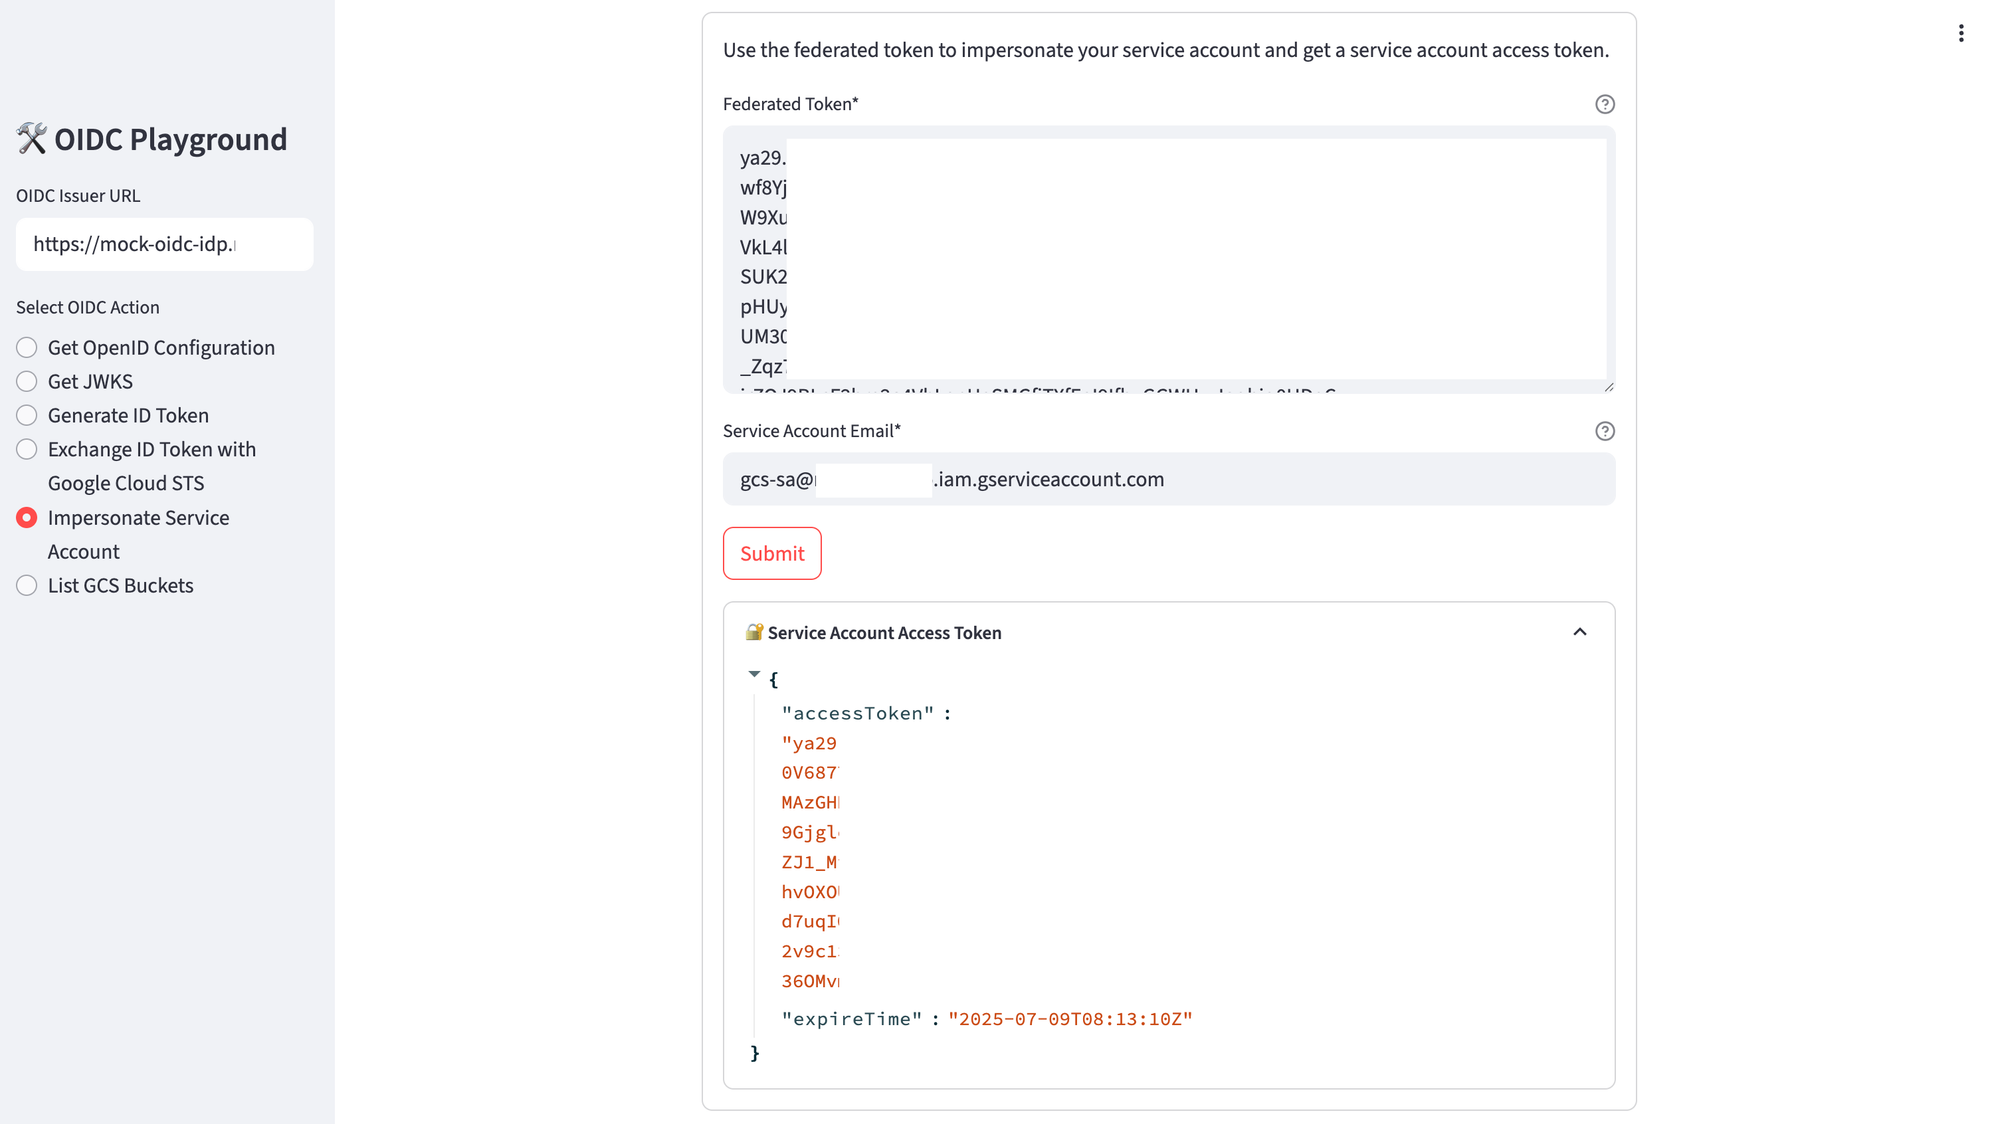Select the Generate ID Token action

[x=27, y=415]
